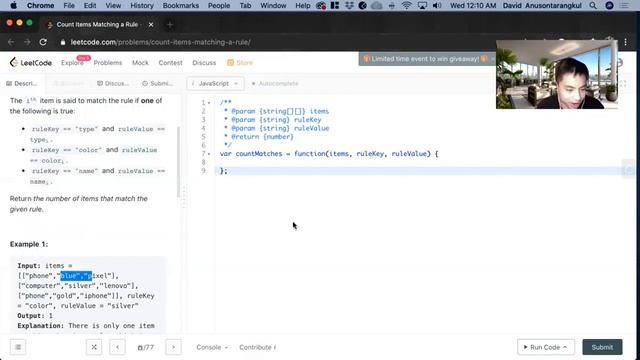
Task: Switch to the Submissions tab
Action: [x=158, y=83]
